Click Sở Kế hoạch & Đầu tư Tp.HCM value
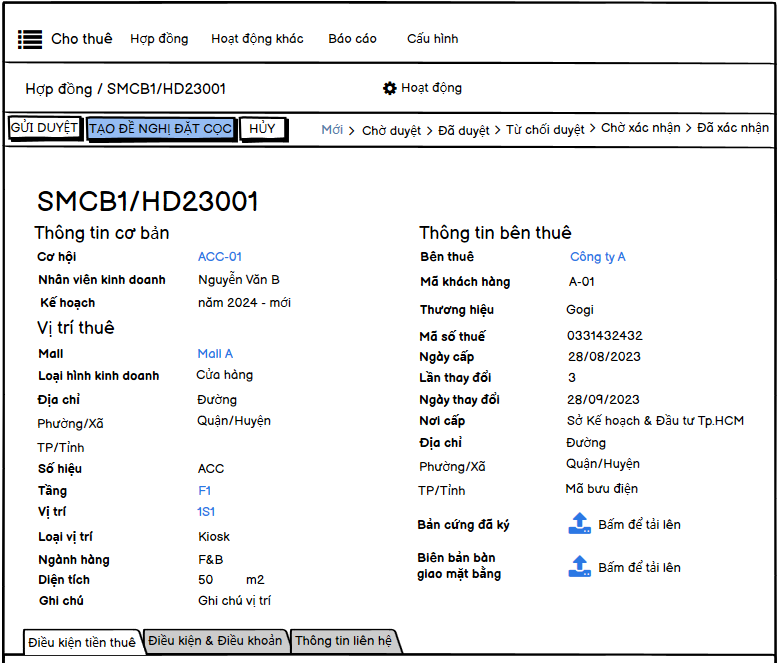778x663 pixels. (x=655, y=421)
